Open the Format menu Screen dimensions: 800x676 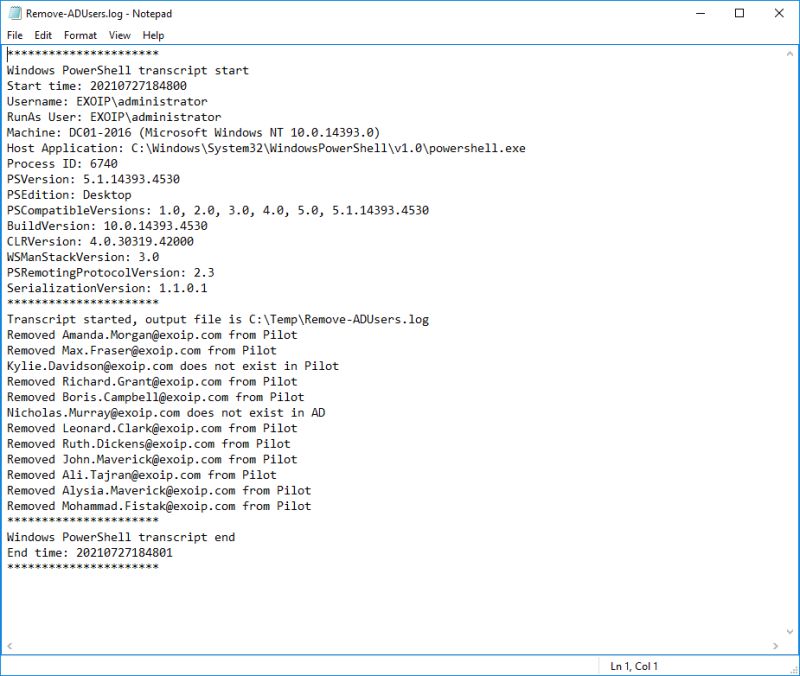[78, 34]
